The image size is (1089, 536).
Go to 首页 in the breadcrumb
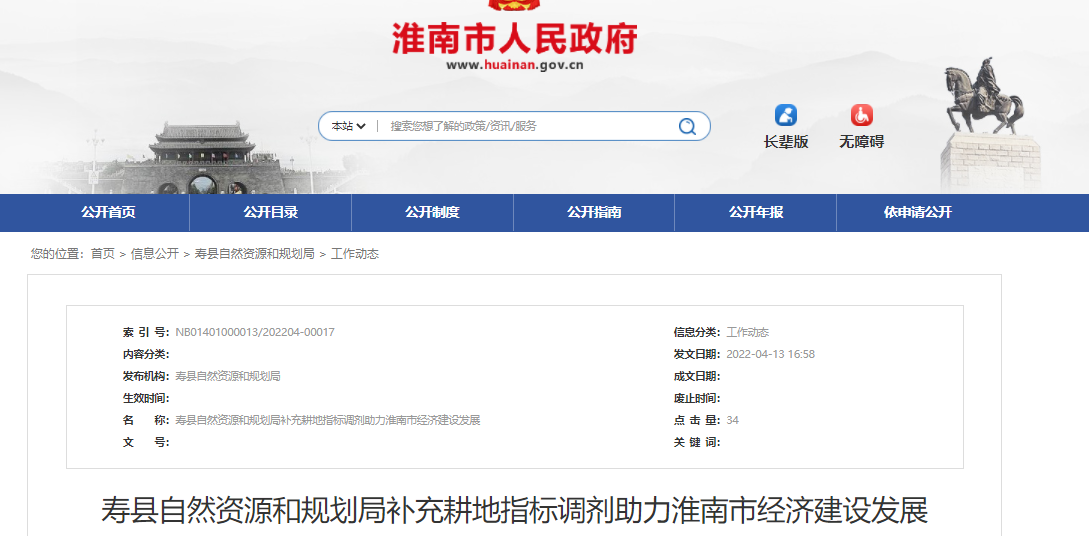pyautogui.click(x=103, y=254)
